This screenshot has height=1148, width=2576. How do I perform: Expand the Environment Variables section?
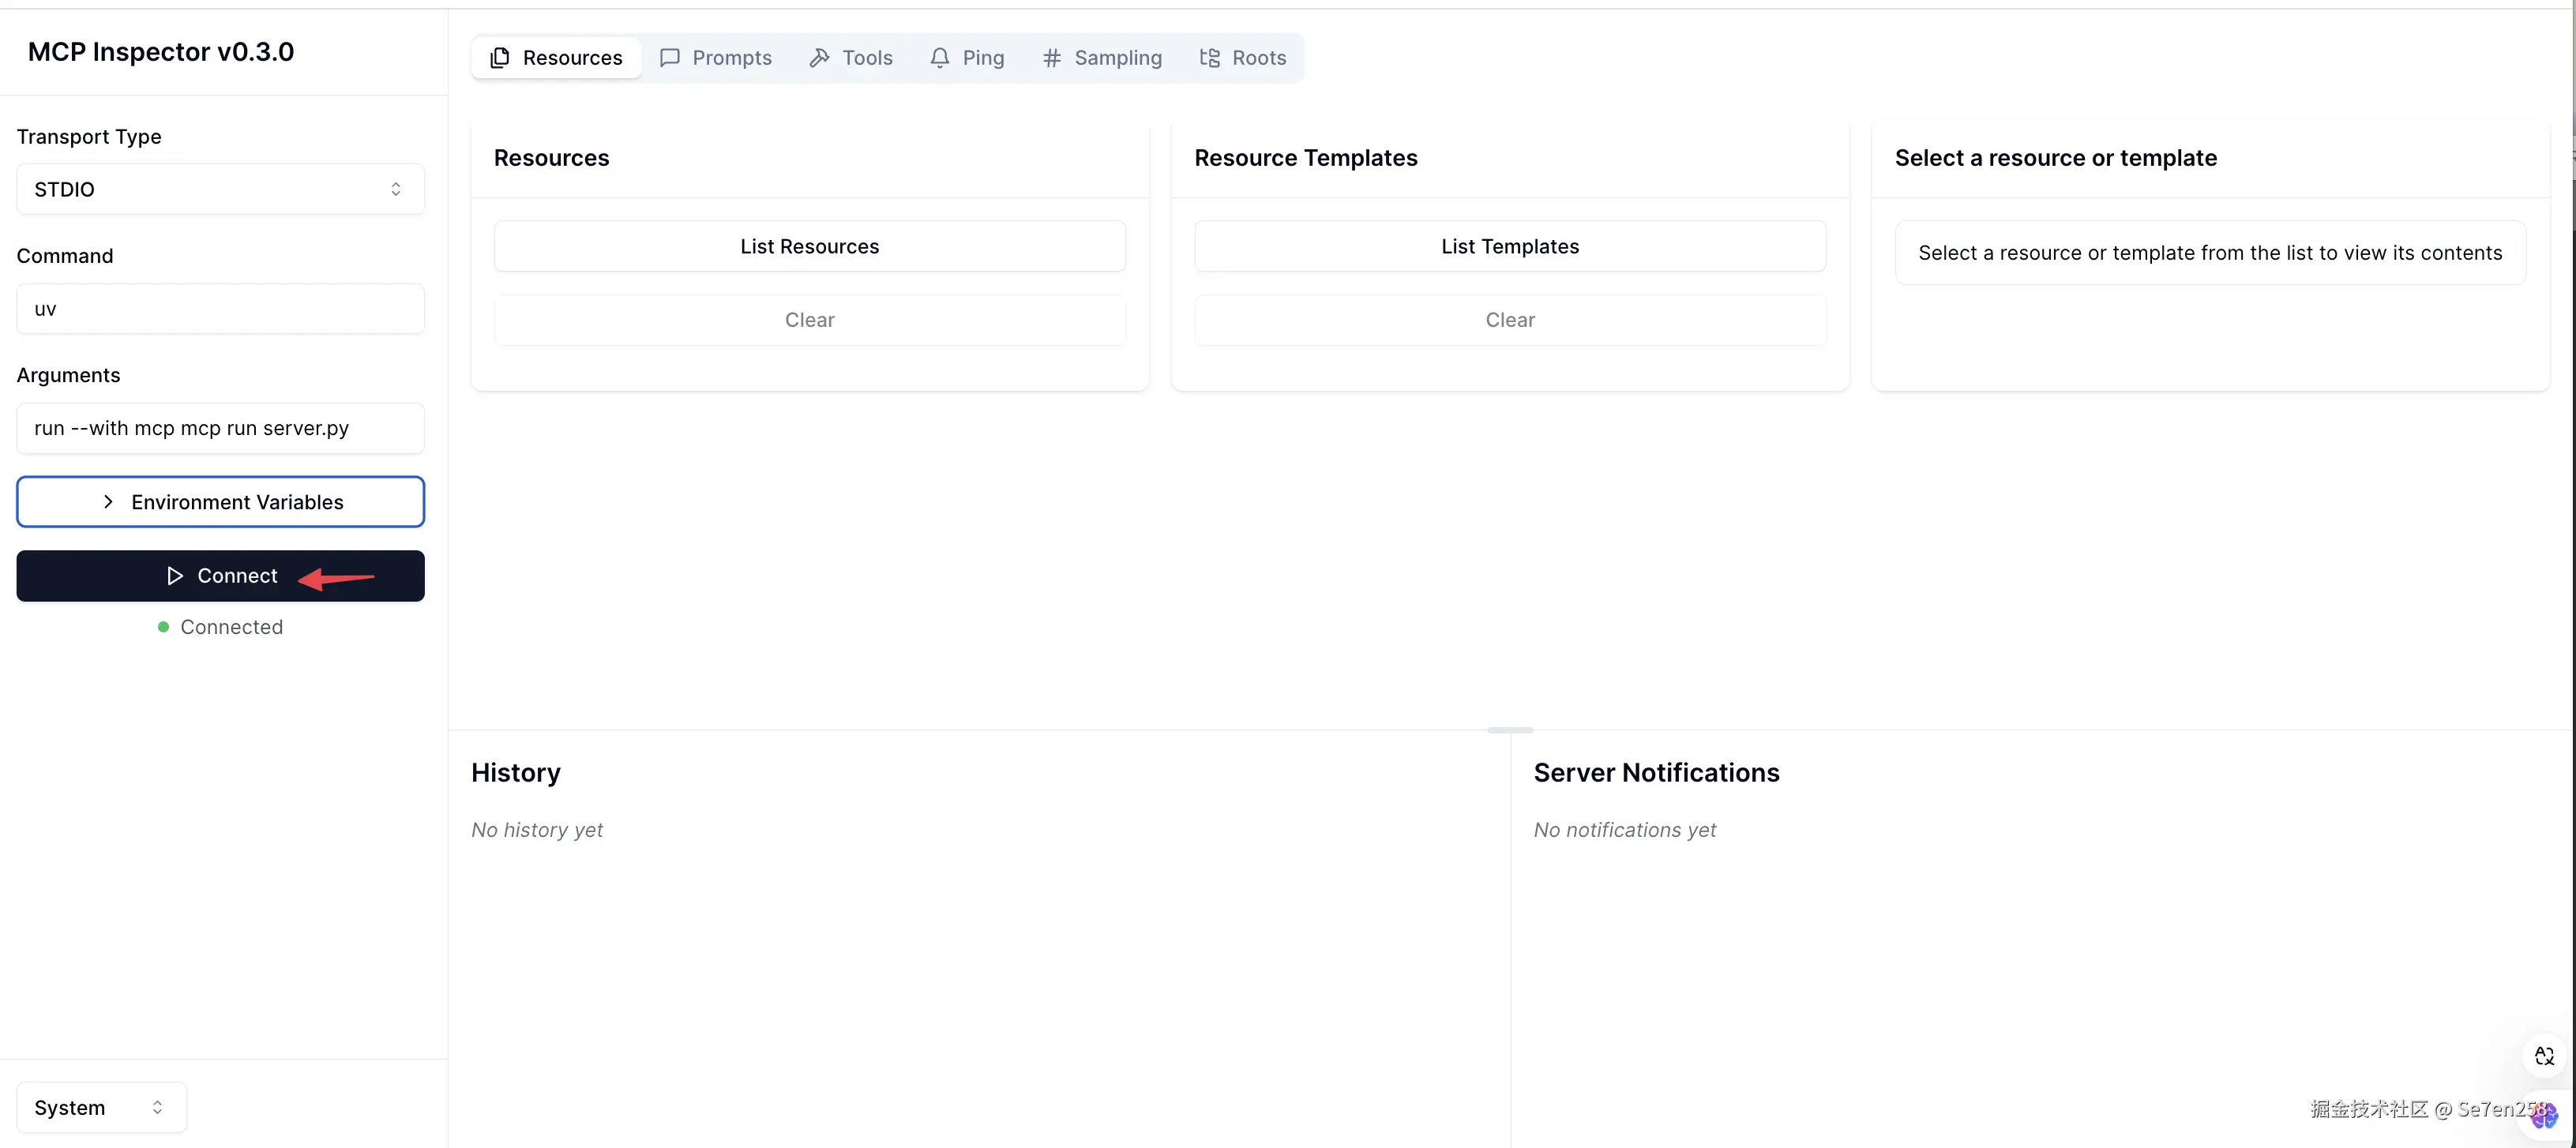coord(220,502)
